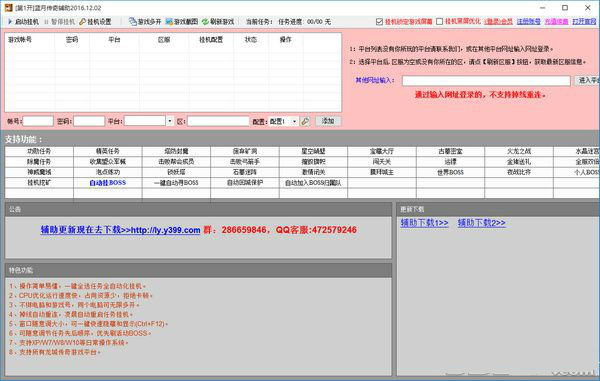
Task: Select the 锁妖塔 cell
Action: pyautogui.click(x=176, y=172)
